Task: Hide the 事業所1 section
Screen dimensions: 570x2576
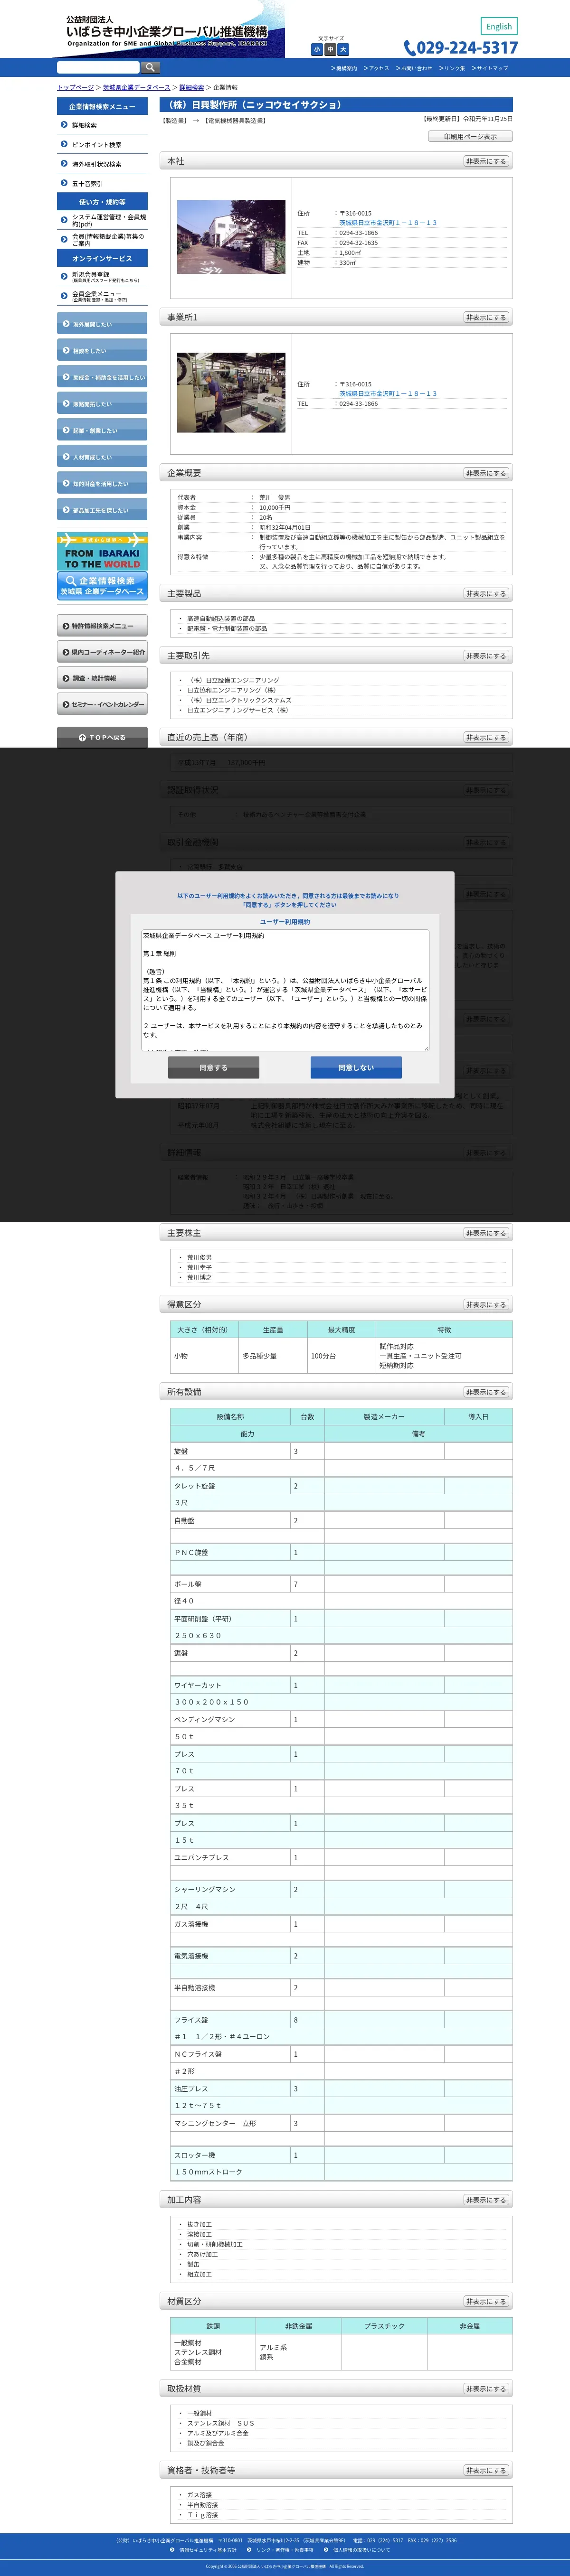Action: click(486, 317)
